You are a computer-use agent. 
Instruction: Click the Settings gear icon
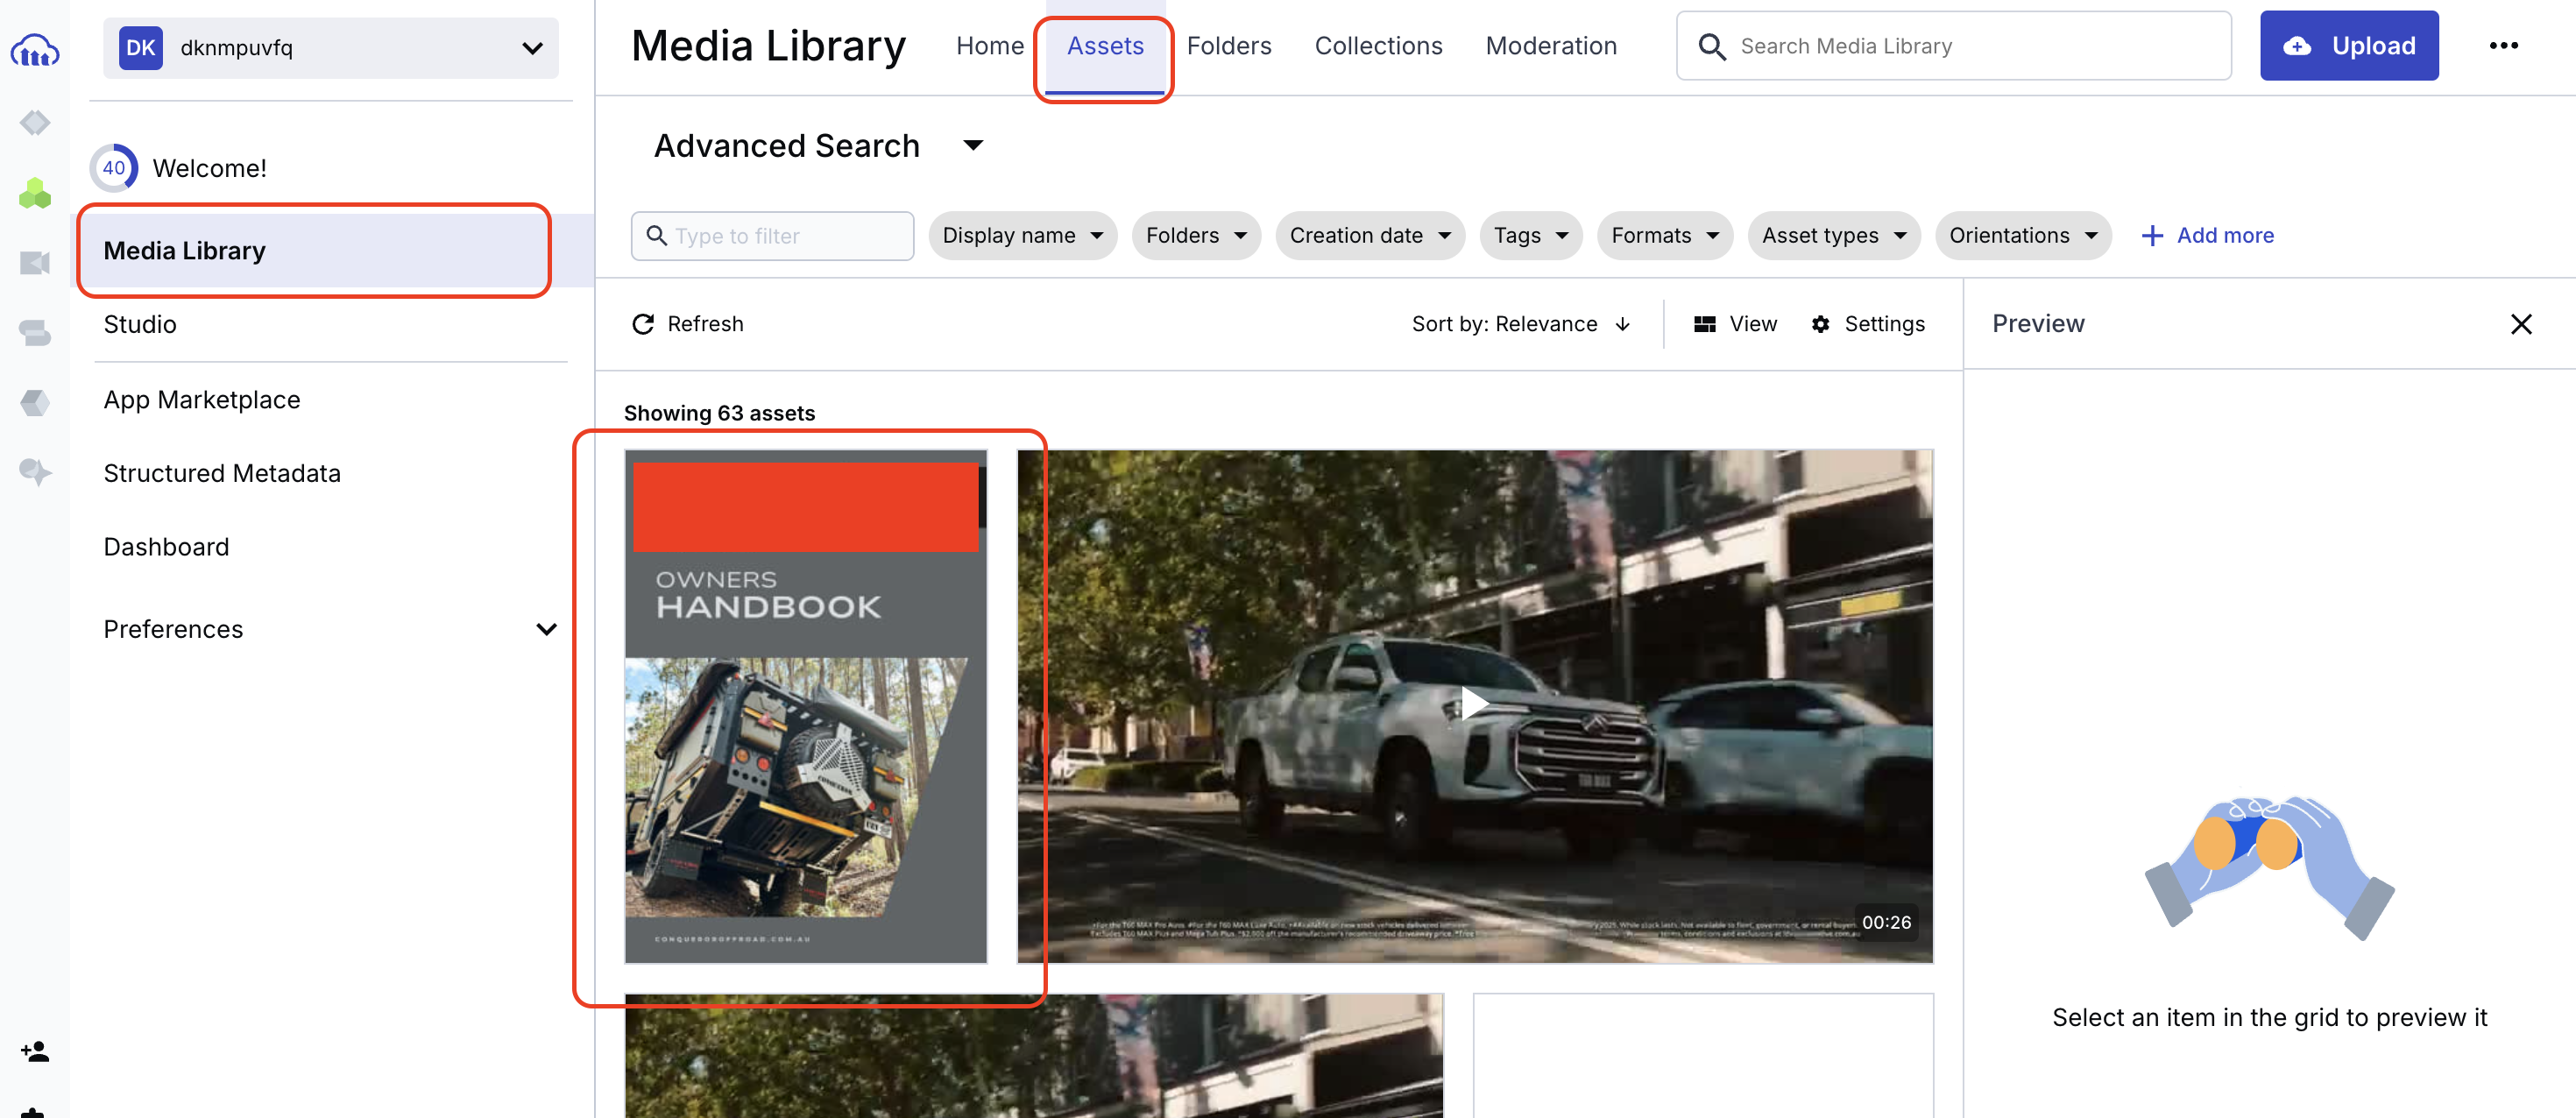1821,324
